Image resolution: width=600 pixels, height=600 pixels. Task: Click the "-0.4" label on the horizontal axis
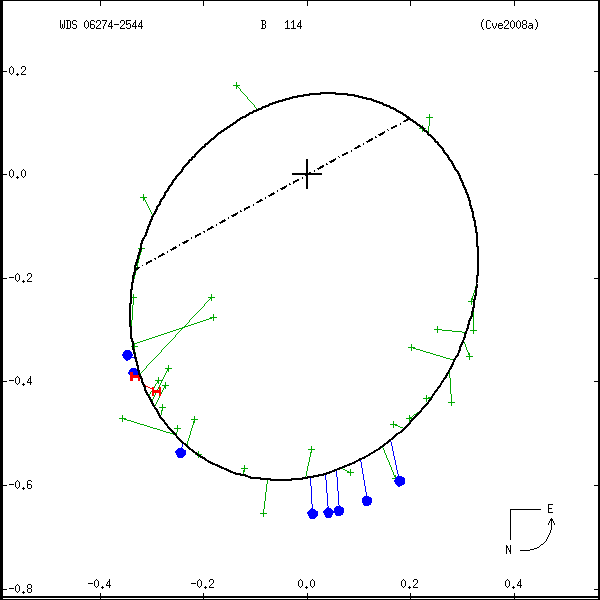(100, 584)
